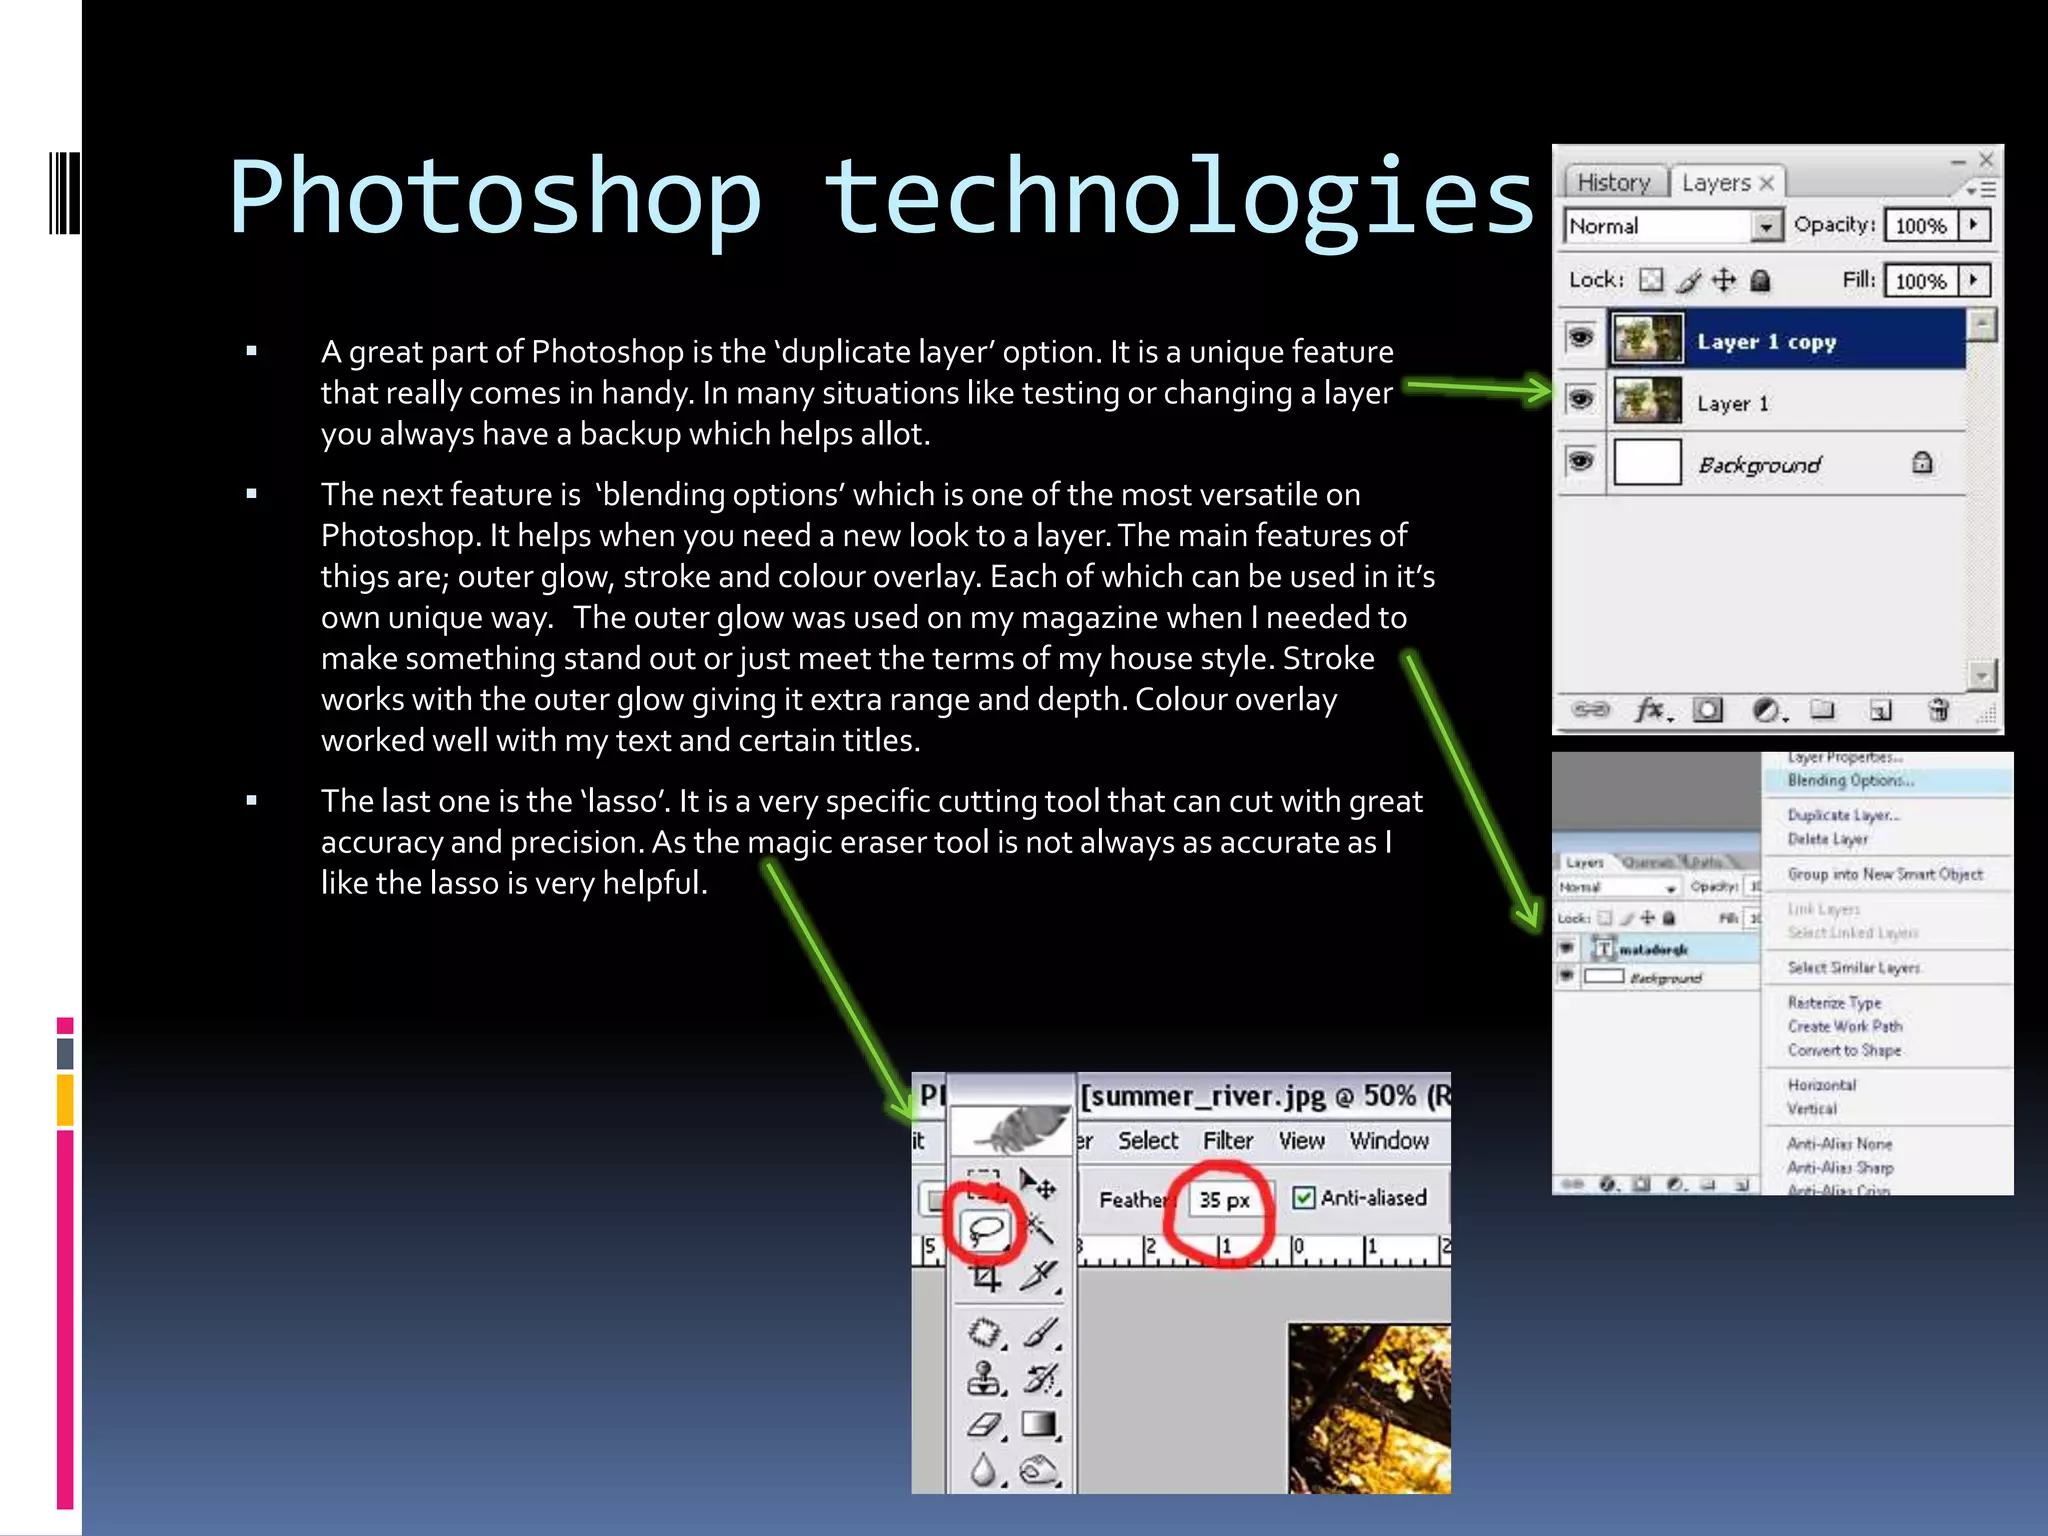
Task: Select the Sponge tool
Action: click(x=1039, y=1470)
